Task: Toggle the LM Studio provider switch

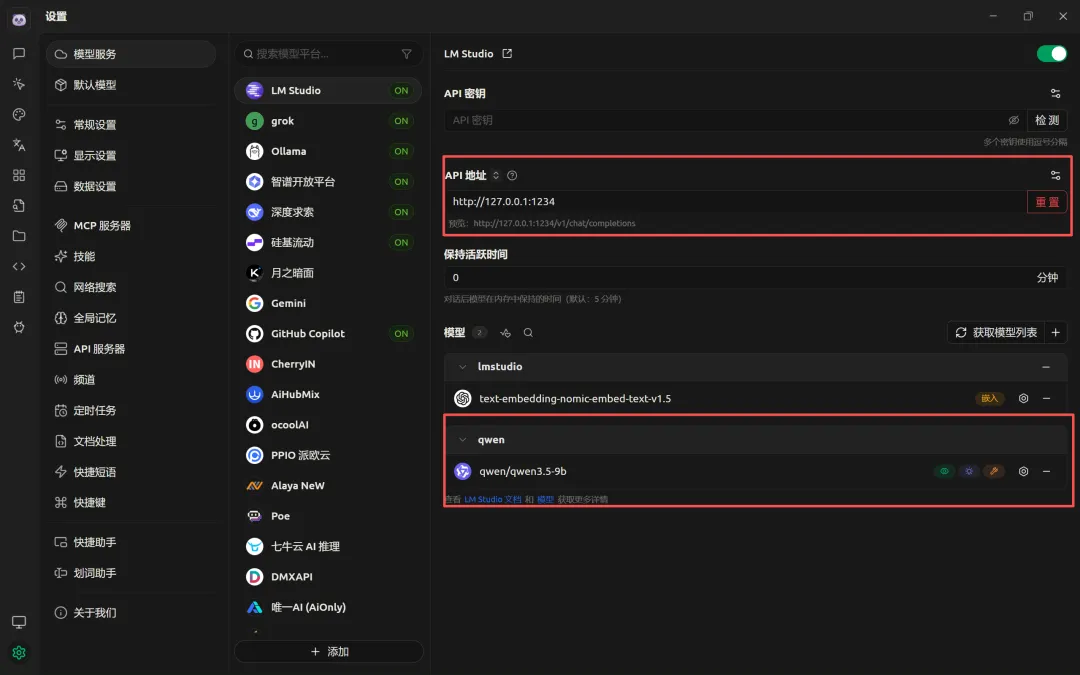Action: click(1051, 54)
